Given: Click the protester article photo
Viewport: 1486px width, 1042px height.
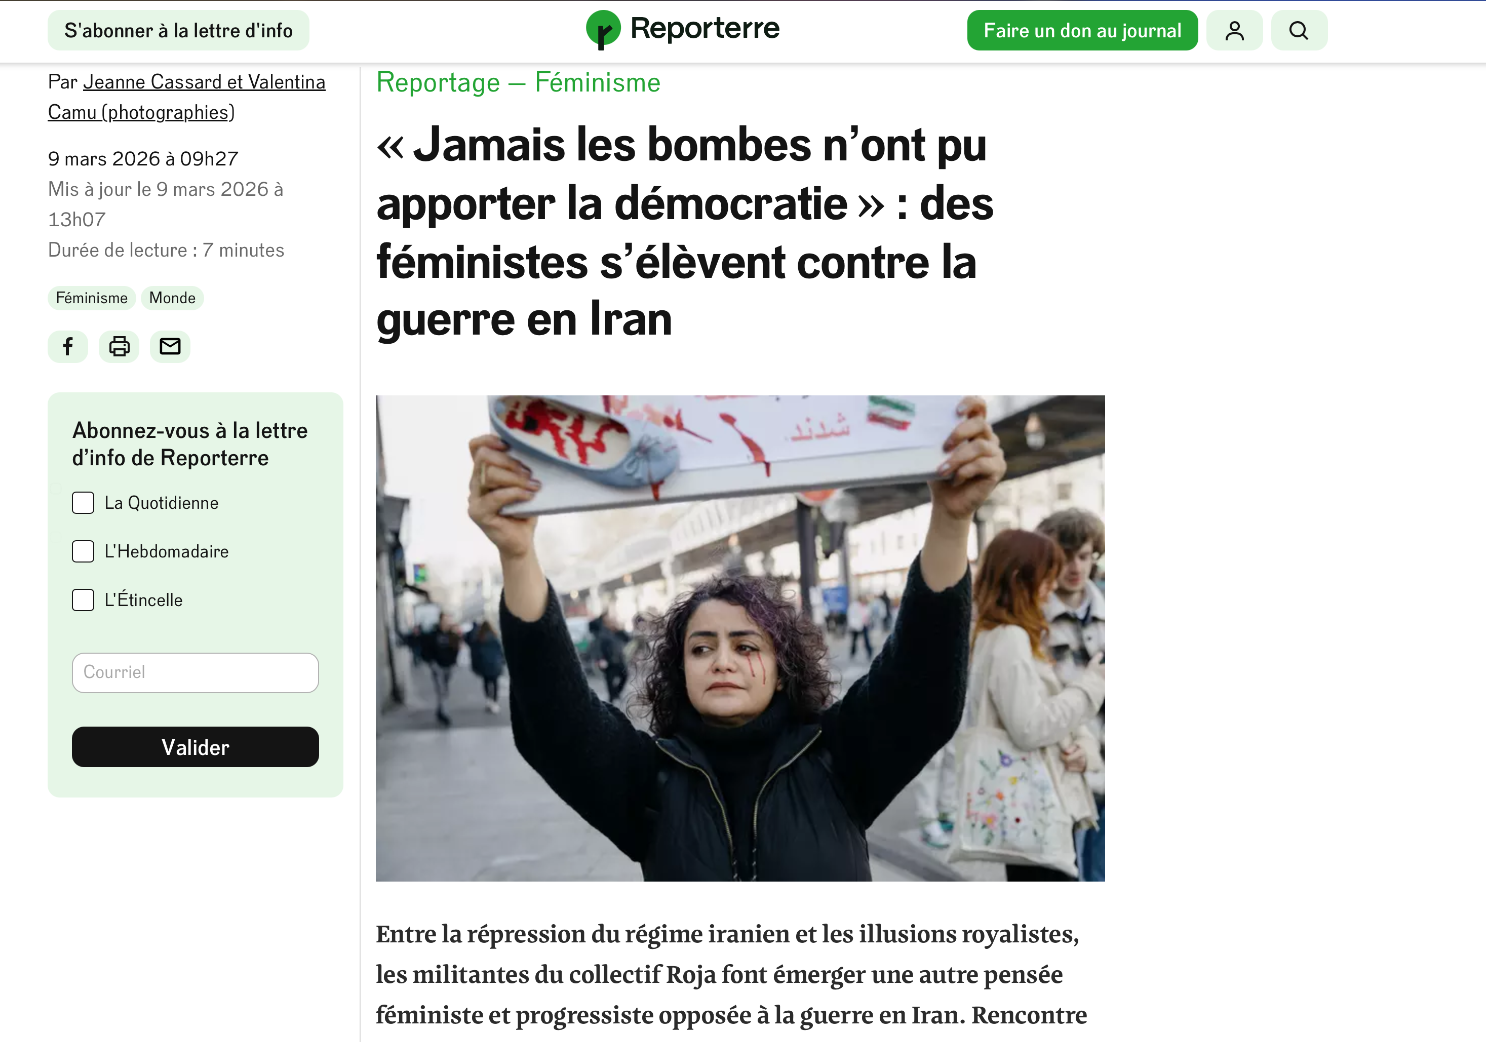Looking at the screenshot, I should tap(740, 638).
